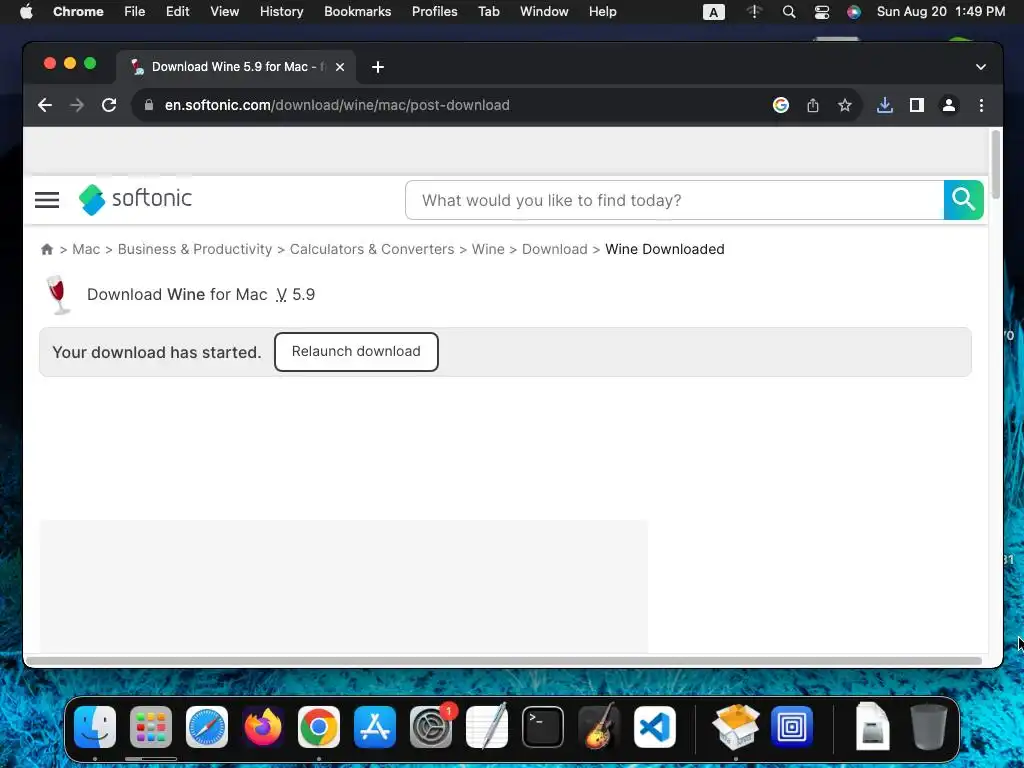Open the Help menu
This screenshot has width=1024, height=768.
coord(602,12)
